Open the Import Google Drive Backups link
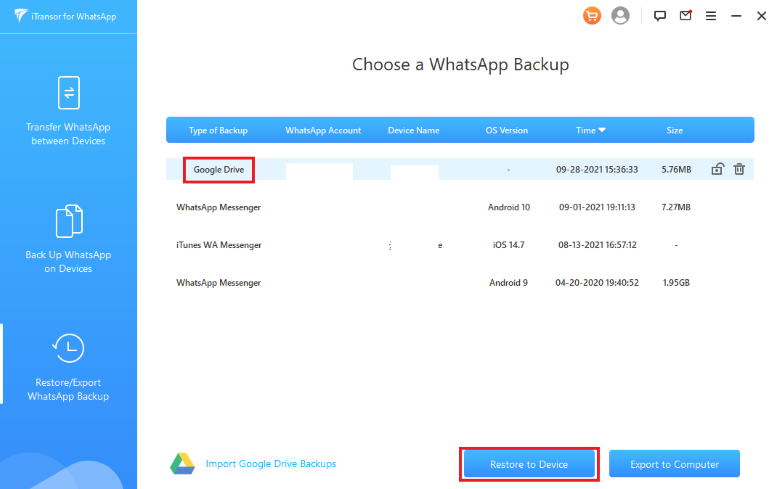 270,464
